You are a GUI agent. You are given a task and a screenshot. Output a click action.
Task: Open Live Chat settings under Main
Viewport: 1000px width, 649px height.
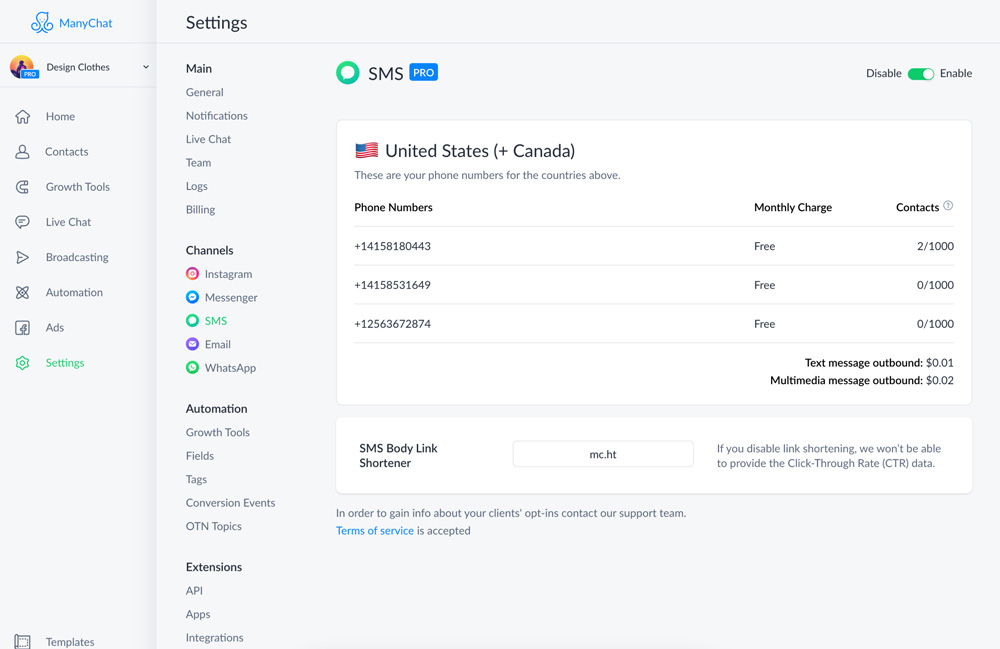click(x=209, y=139)
